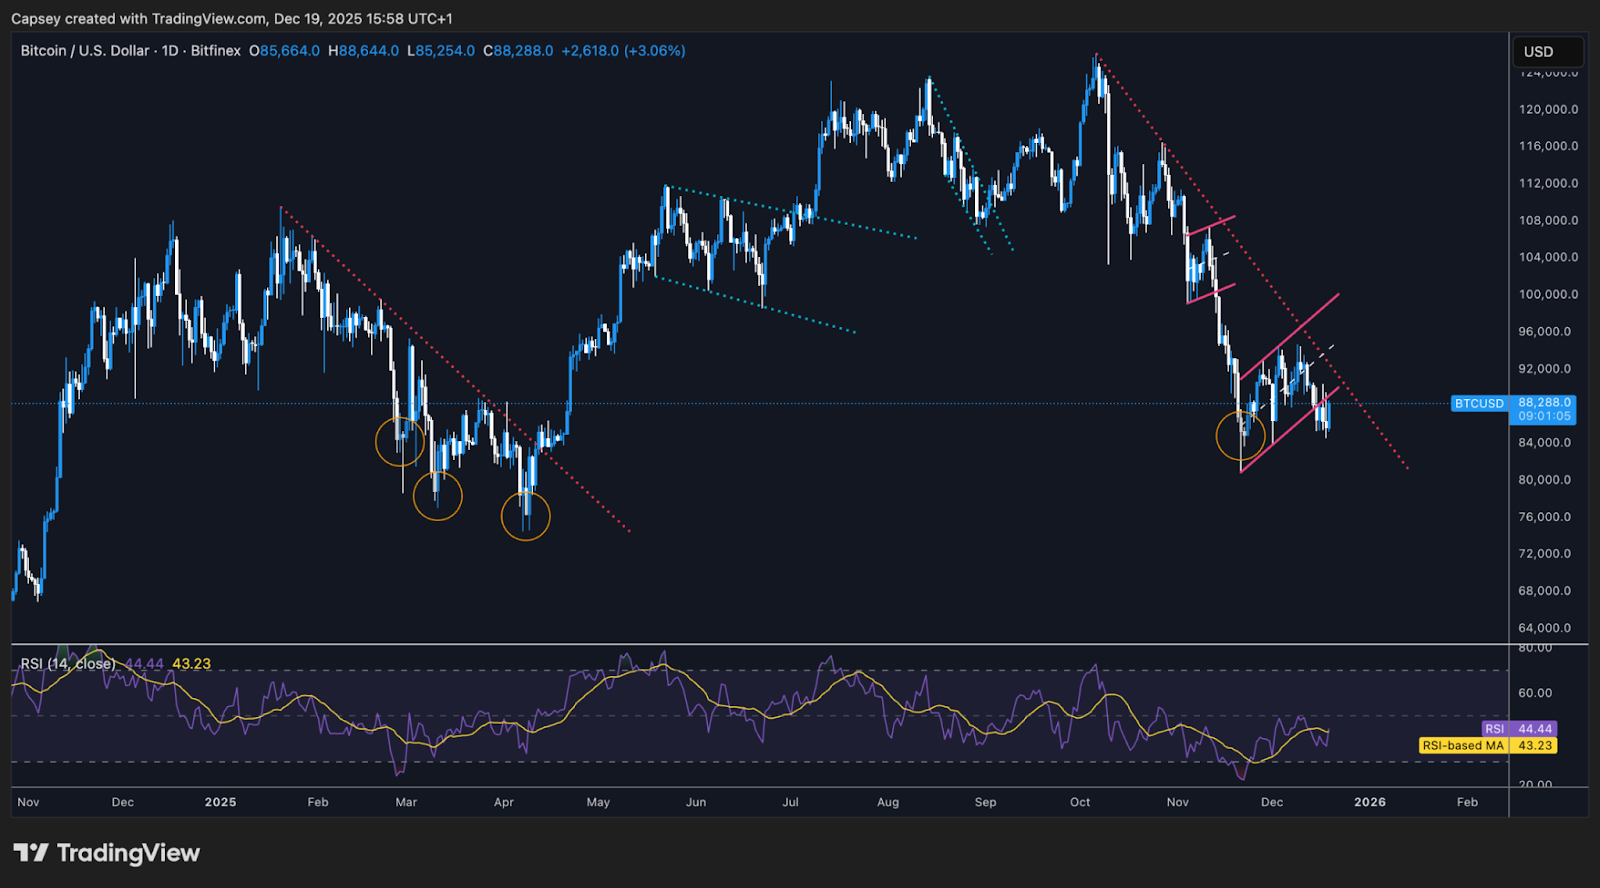Click the 104,000.0 price scale label
Viewport: 1600px width, 888px height.
[1548, 257]
